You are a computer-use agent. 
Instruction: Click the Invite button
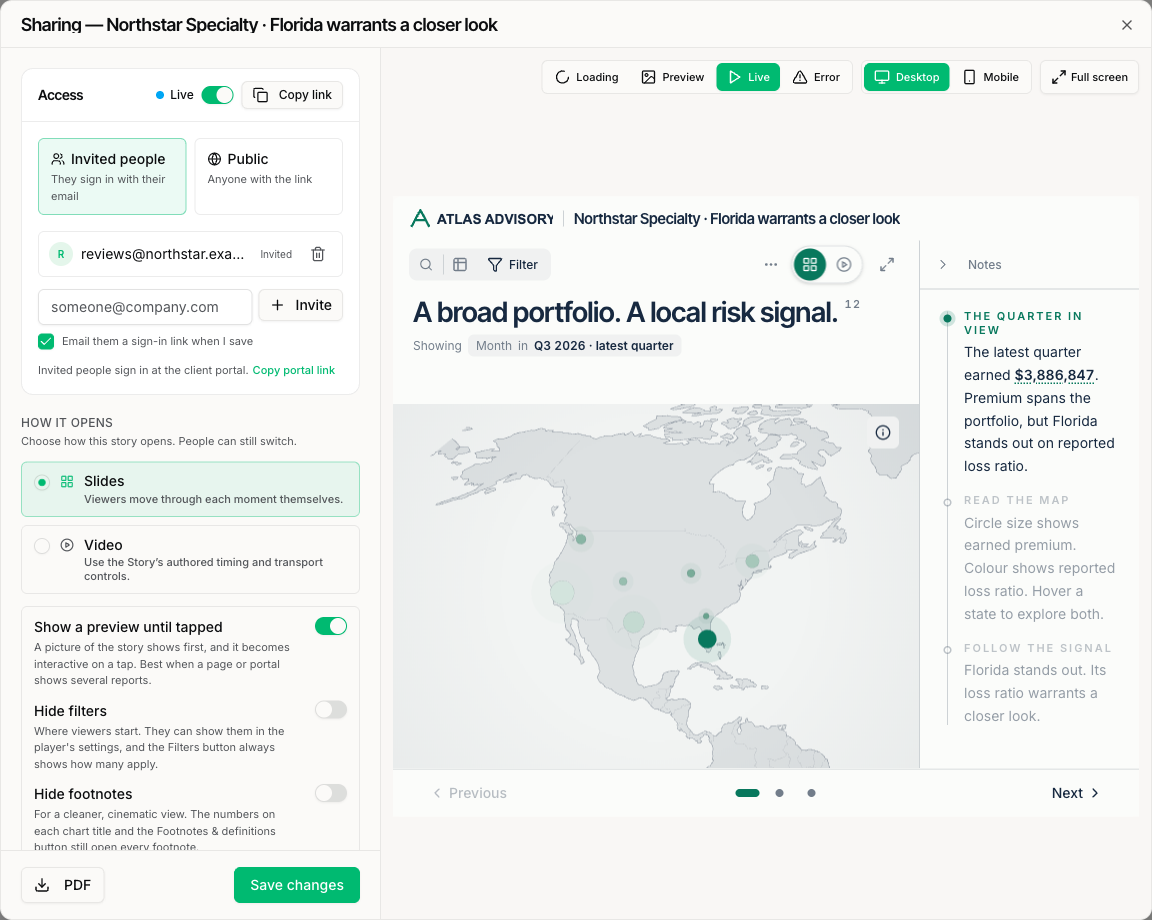point(301,305)
